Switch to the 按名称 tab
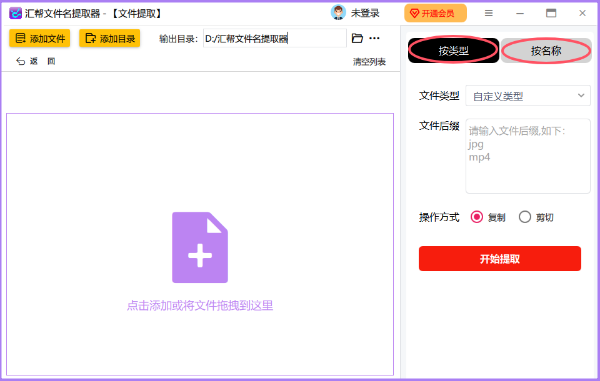 point(546,50)
